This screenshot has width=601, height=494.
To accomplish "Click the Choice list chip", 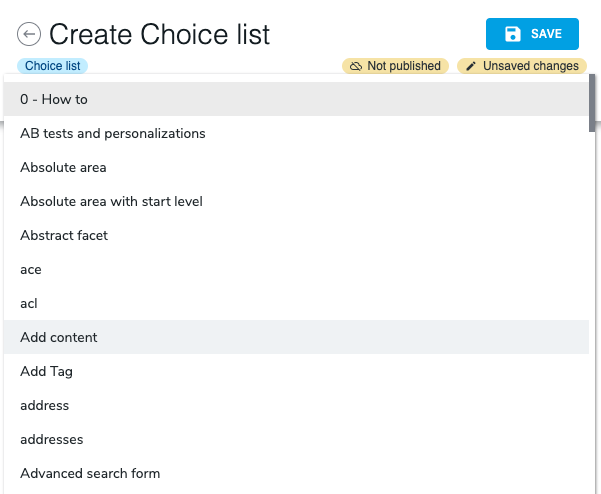I will 53,66.
